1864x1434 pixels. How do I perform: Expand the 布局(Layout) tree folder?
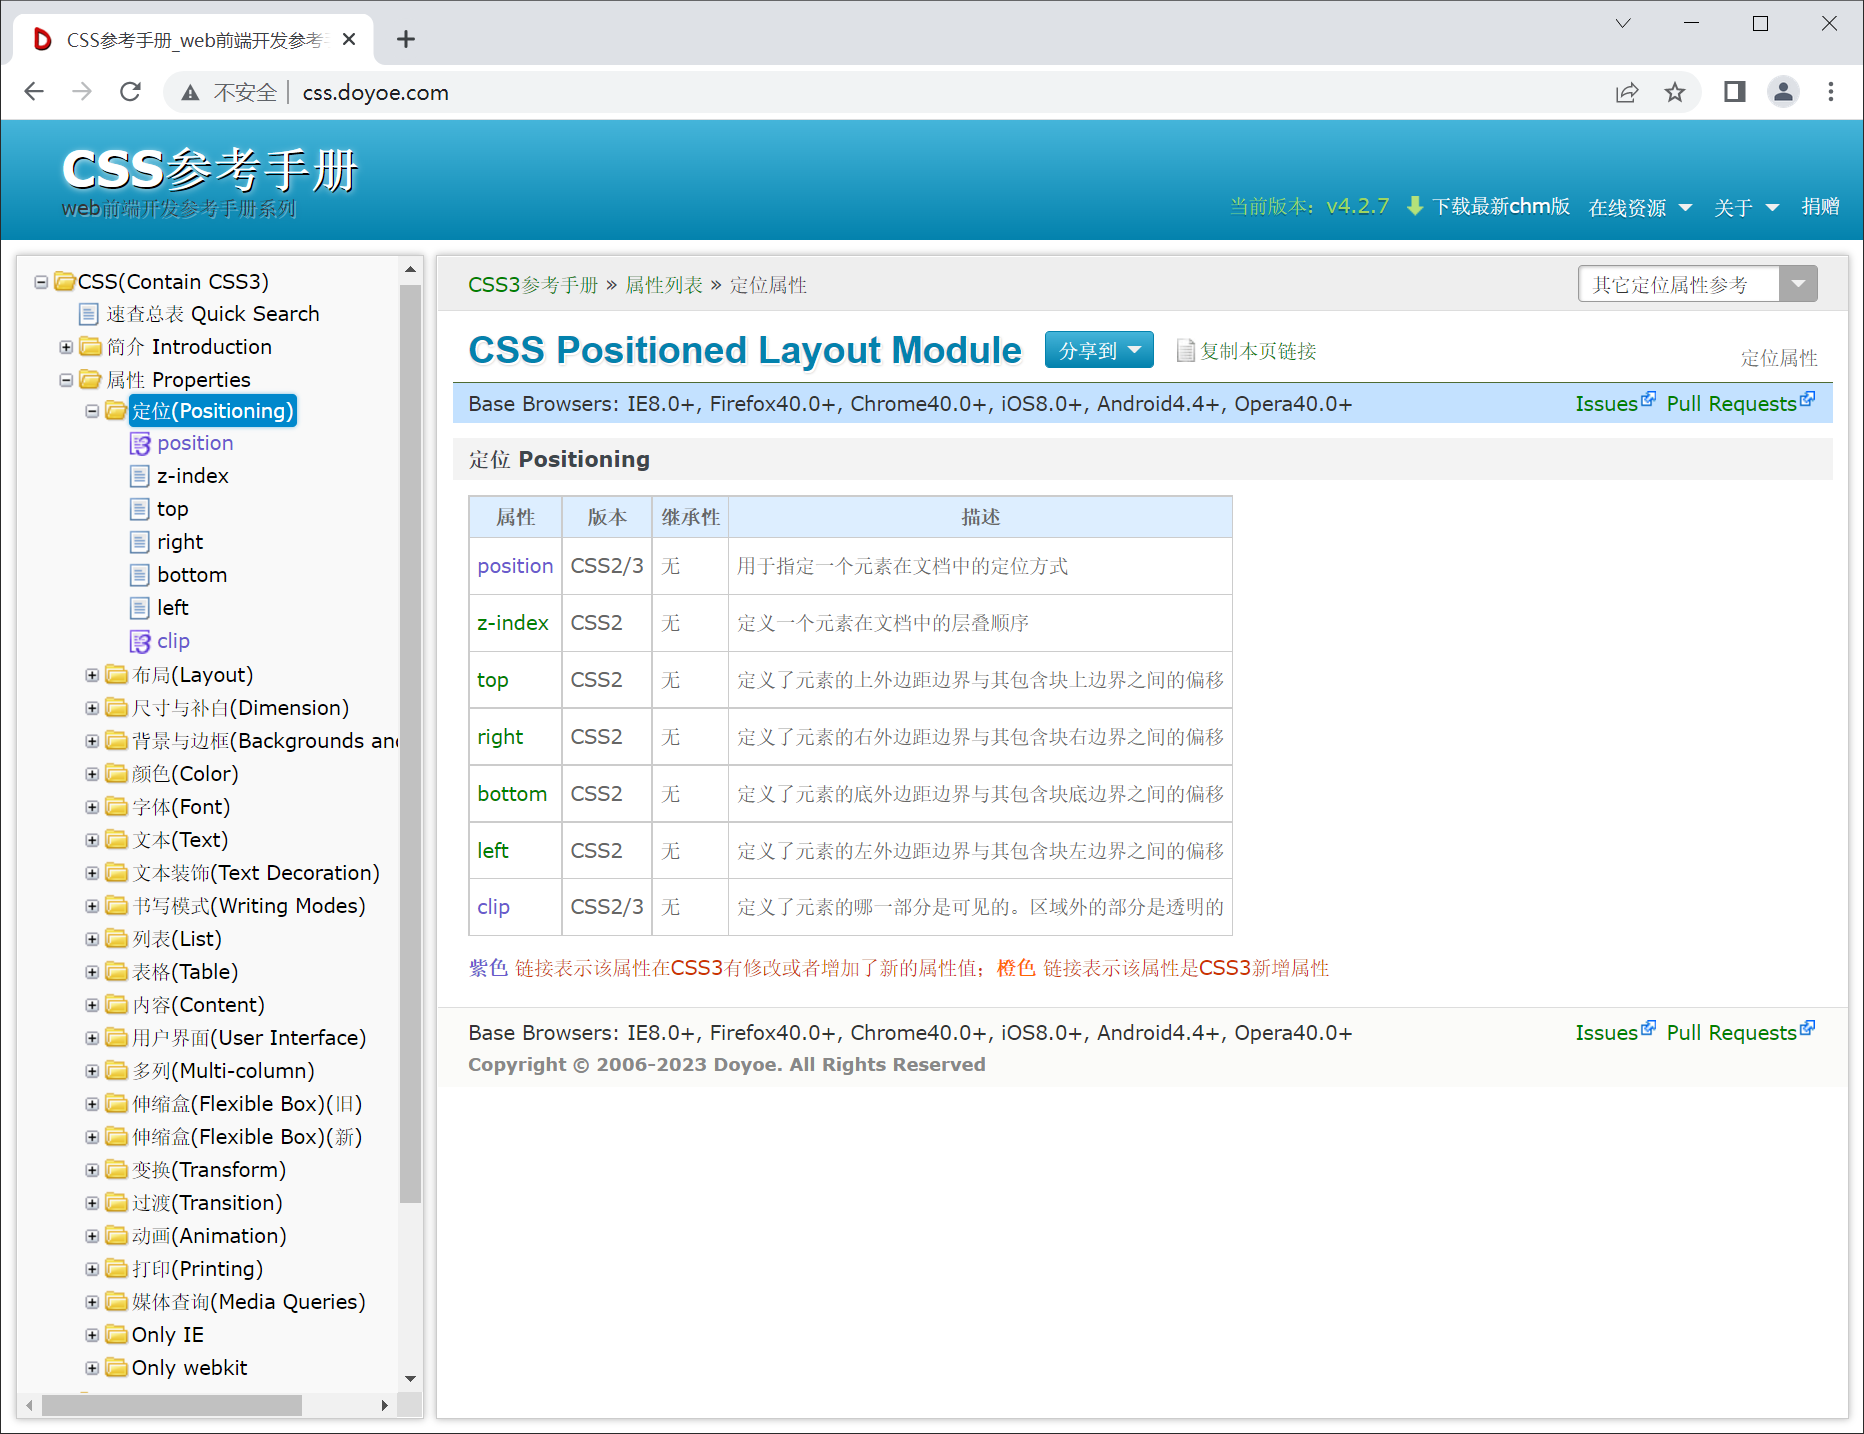click(x=92, y=675)
